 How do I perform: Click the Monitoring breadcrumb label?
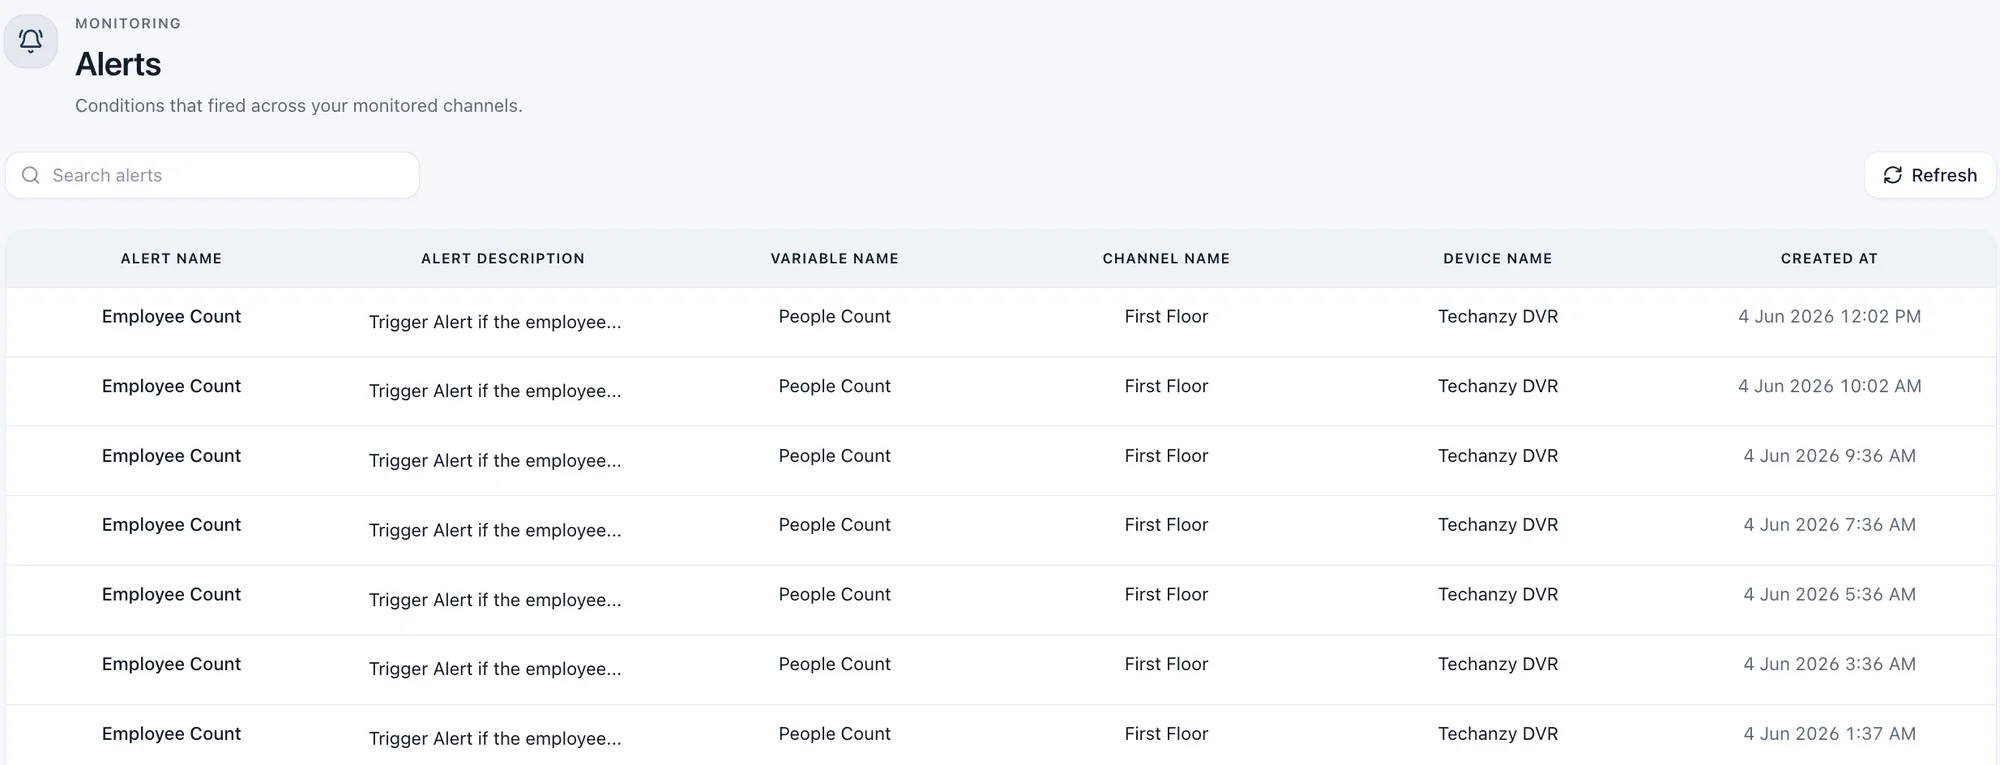point(128,23)
